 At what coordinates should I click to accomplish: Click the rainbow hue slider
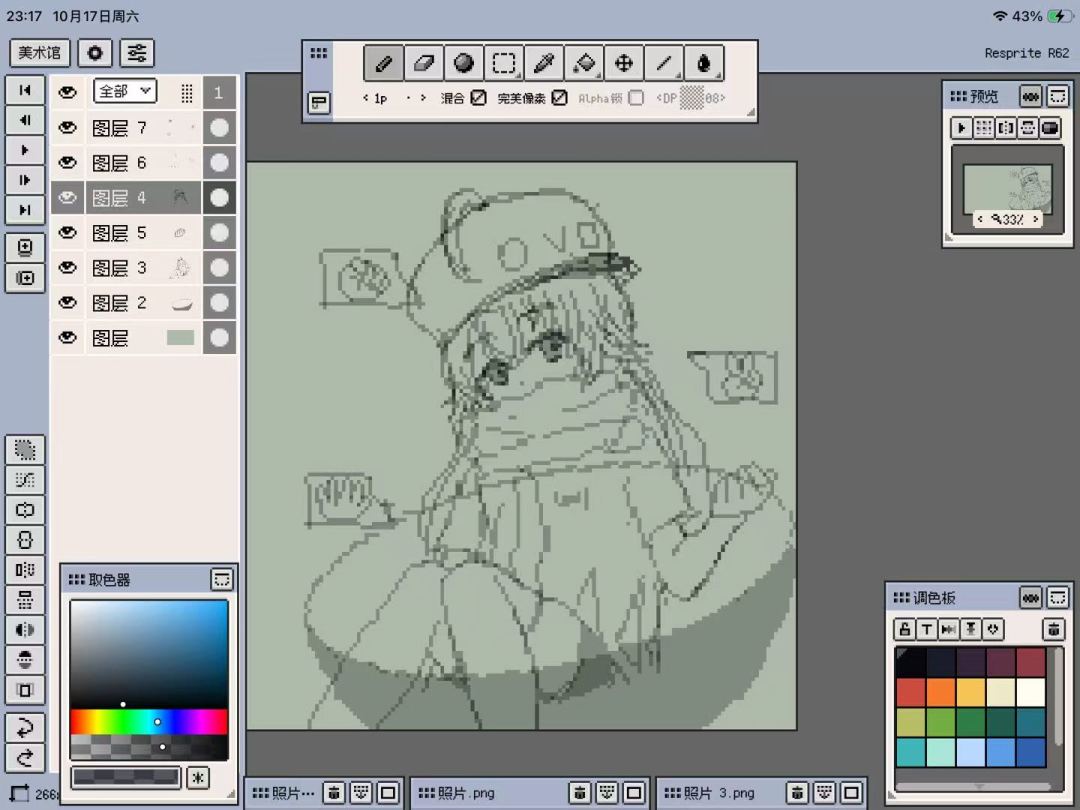pos(149,722)
